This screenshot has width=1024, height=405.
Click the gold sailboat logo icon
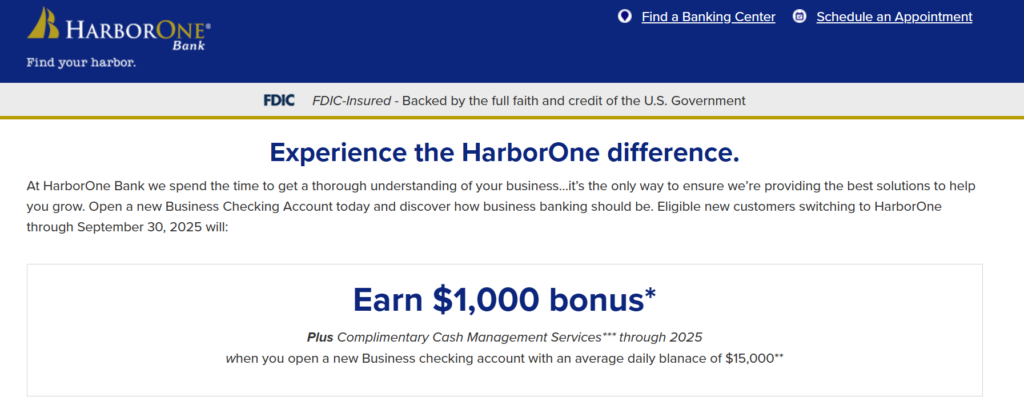click(43, 23)
